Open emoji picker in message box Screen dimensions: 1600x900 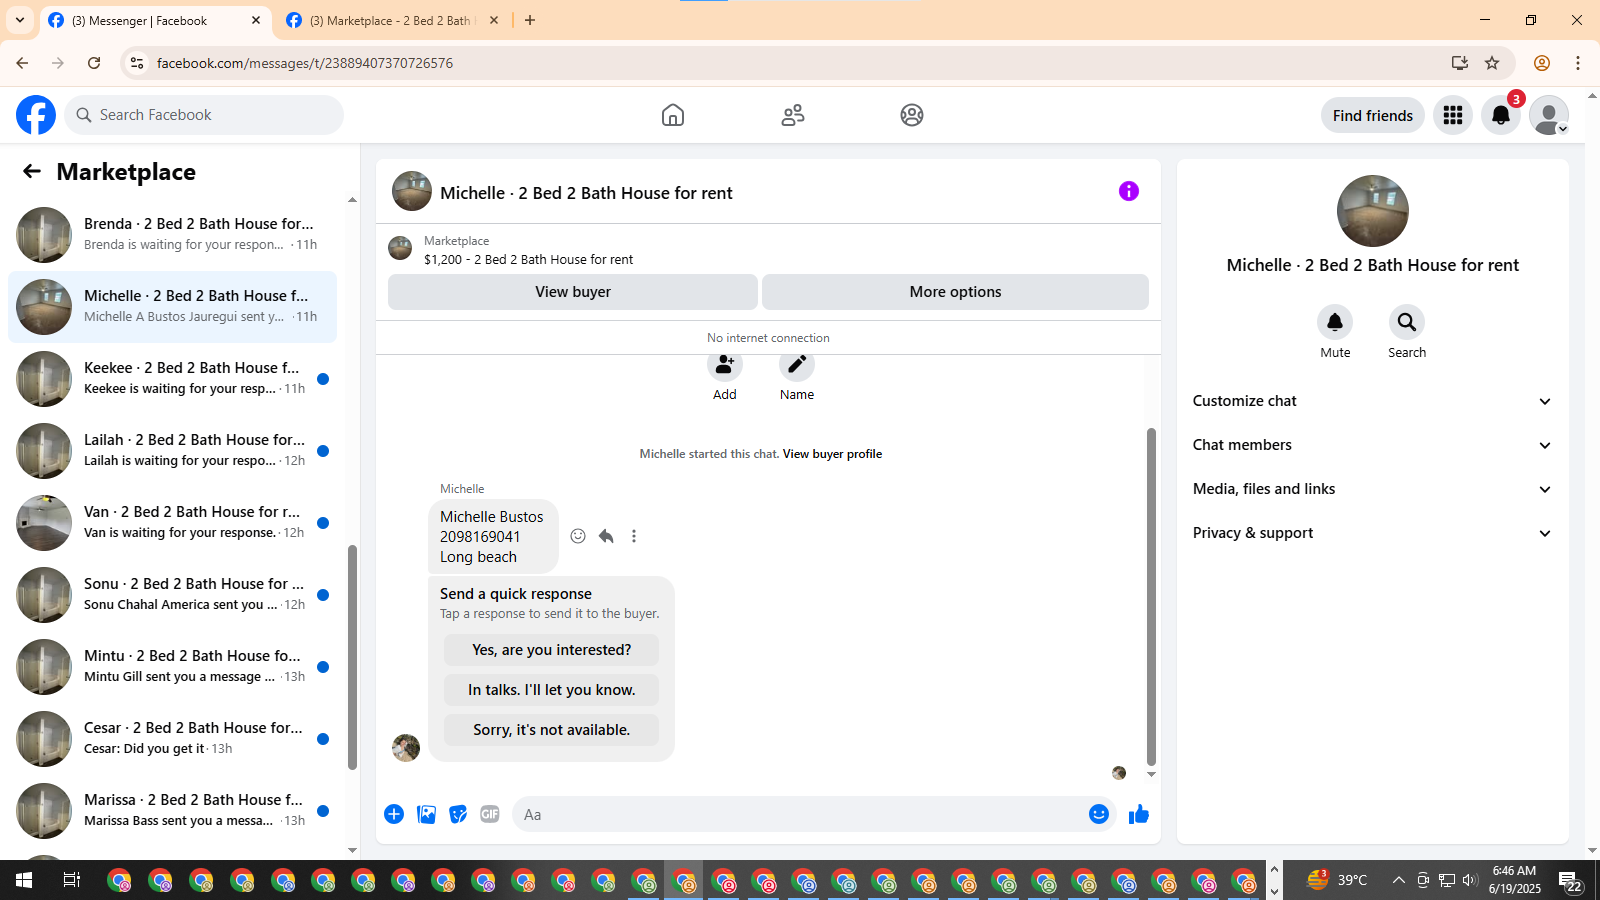pos(1099,814)
